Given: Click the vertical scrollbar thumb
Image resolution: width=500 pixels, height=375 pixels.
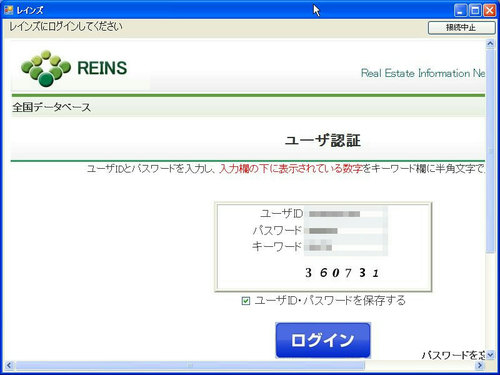Looking at the screenshot, I should point(490,151).
